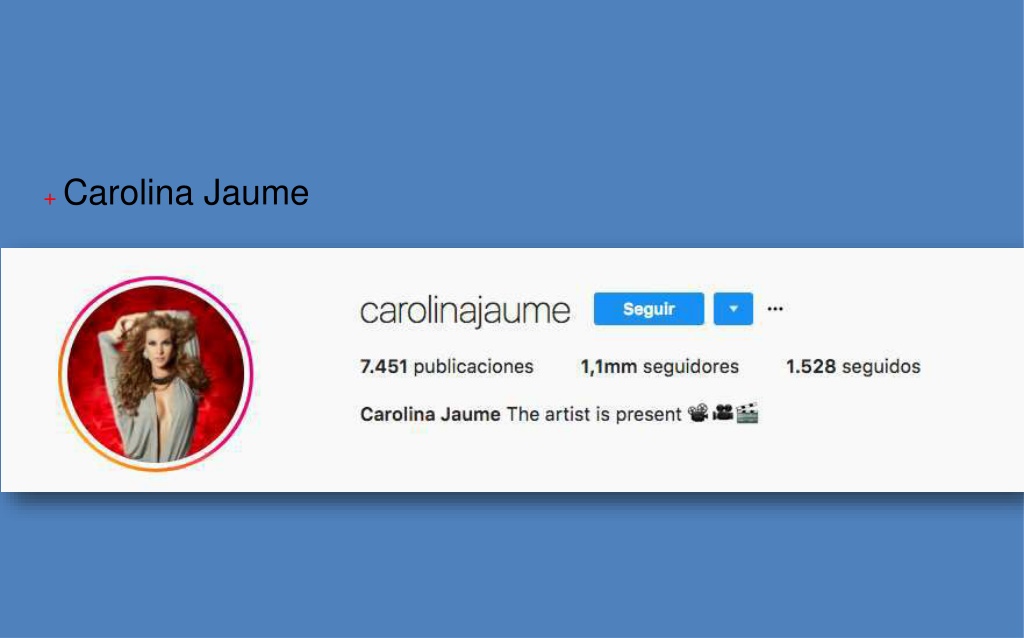The width and height of the screenshot is (1024, 638).
Task: Open carolinajaume's profile picture story
Action: (155, 374)
